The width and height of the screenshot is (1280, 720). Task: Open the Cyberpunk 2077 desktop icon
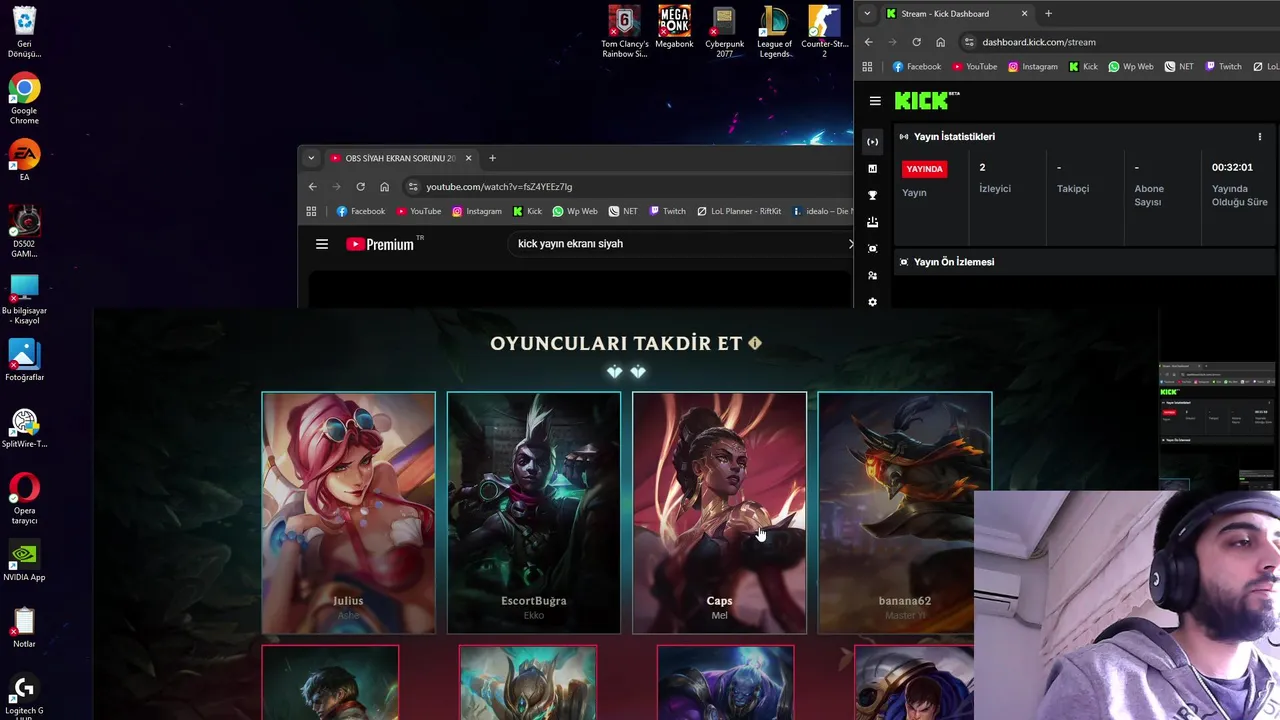[x=724, y=31]
